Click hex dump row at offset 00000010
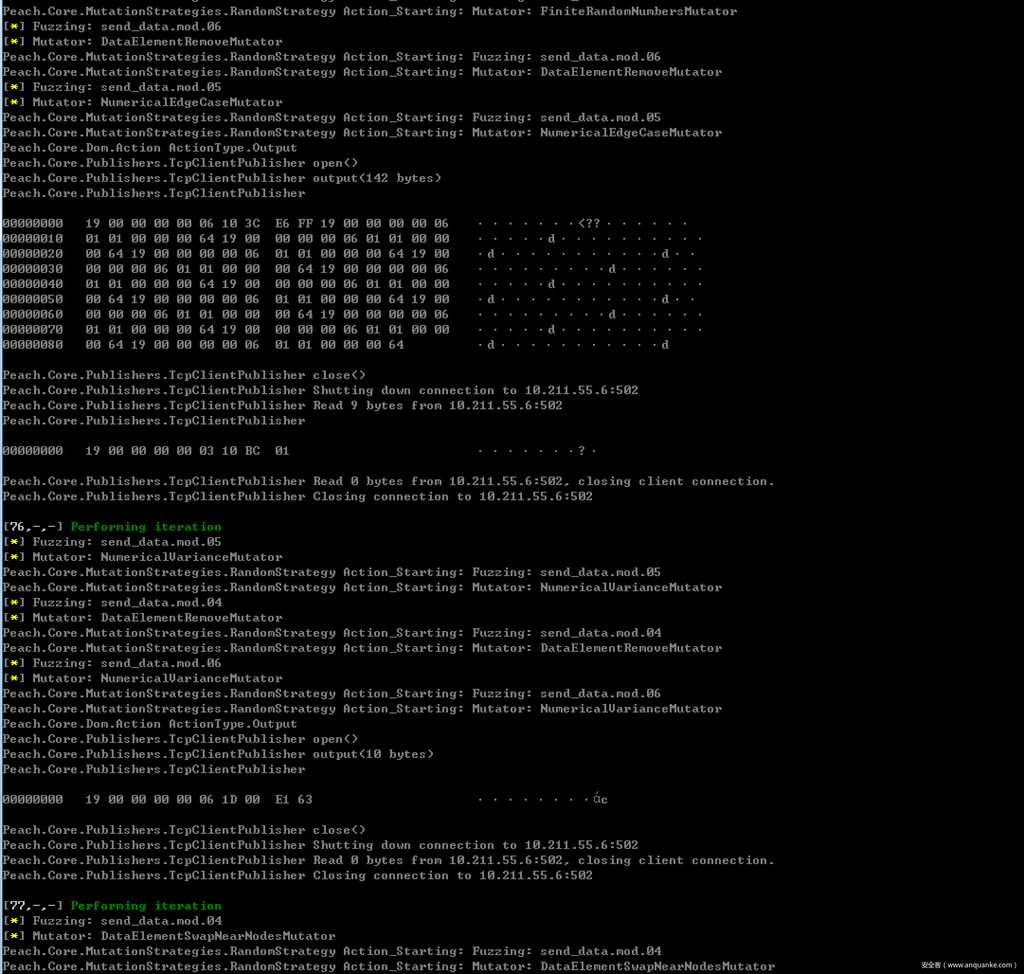1024x974 pixels. pyautogui.click(x=267, y=238)
